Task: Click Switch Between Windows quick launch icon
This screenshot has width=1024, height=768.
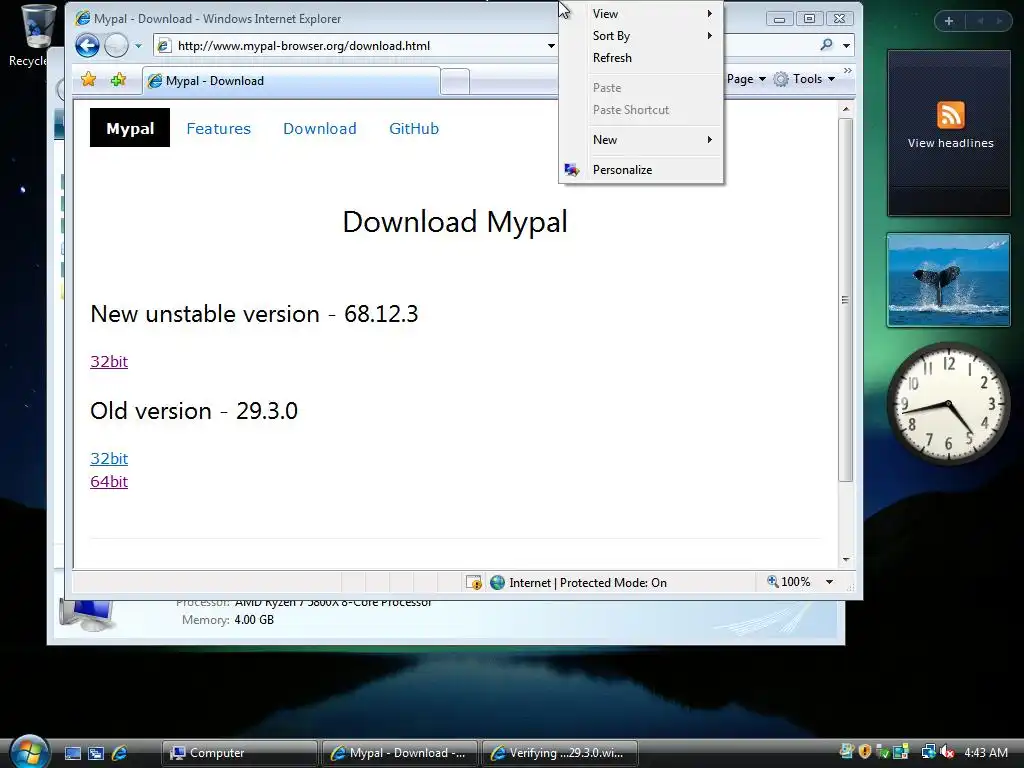Action: 95,753
